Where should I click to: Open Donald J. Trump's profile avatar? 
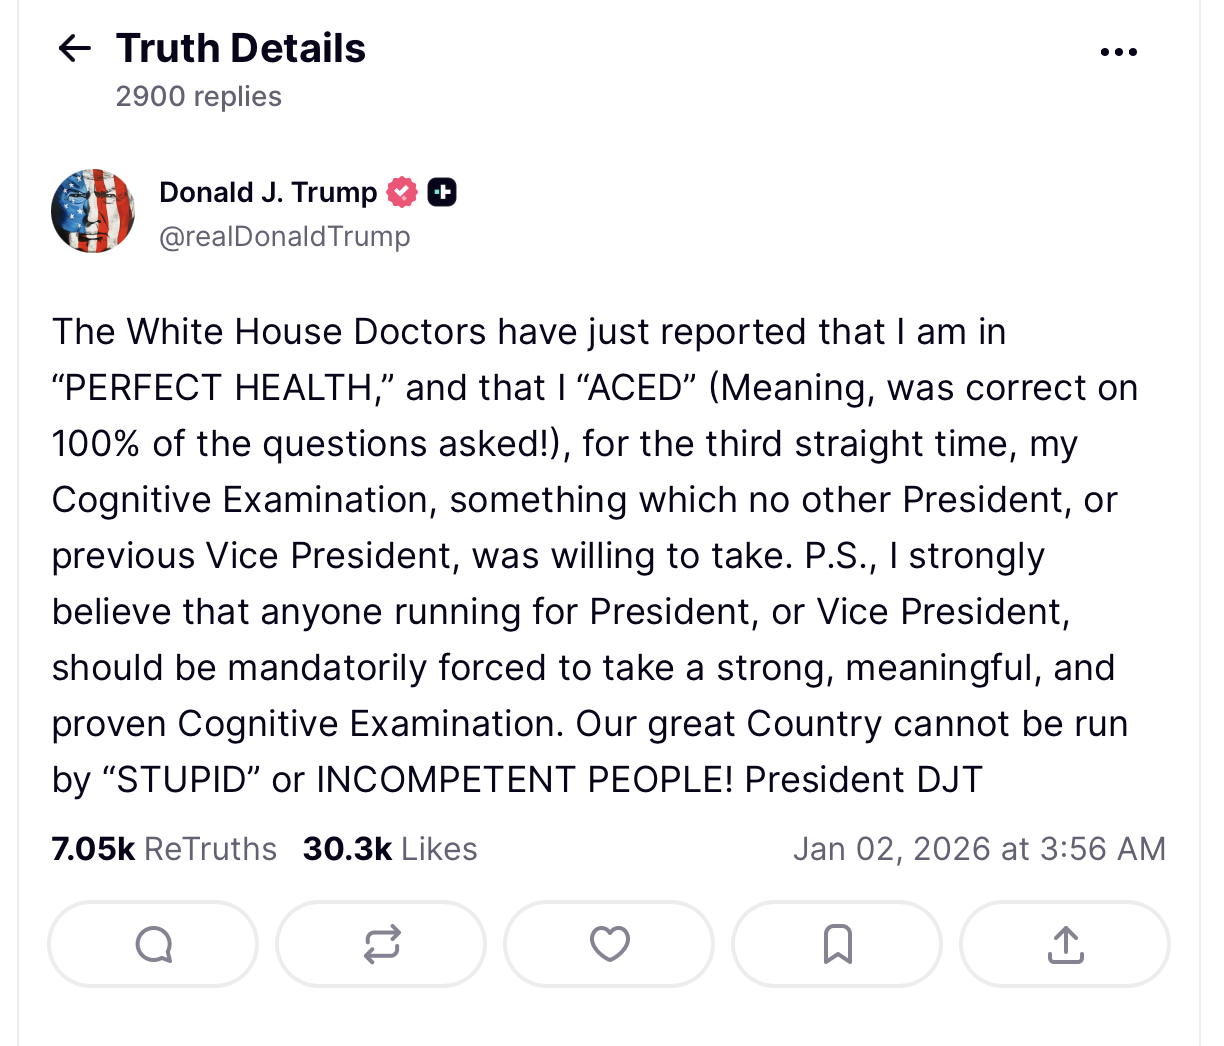[x=93, y=211]
